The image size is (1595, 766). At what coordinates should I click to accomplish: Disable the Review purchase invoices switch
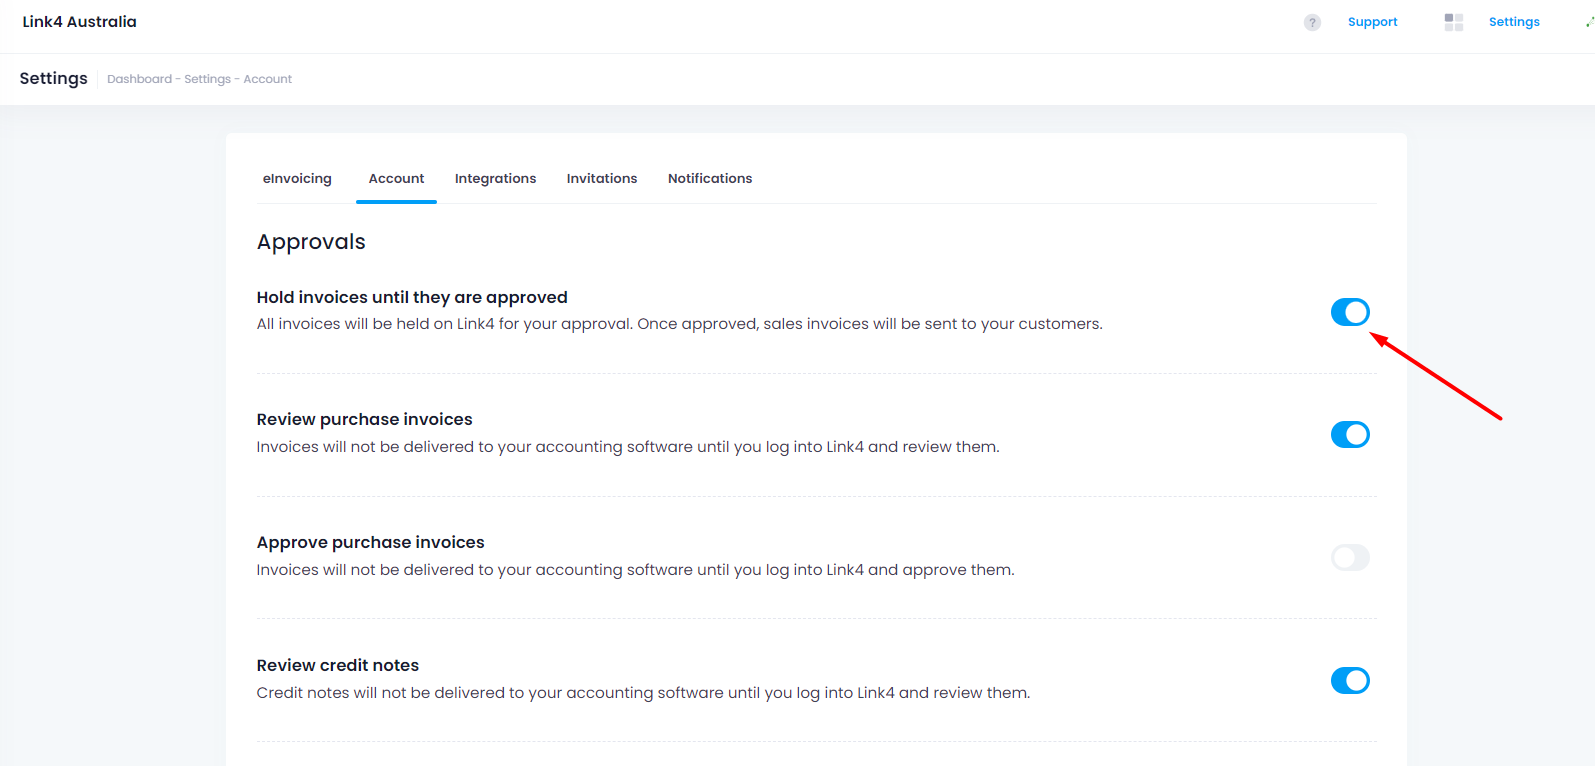point(1350,434)
